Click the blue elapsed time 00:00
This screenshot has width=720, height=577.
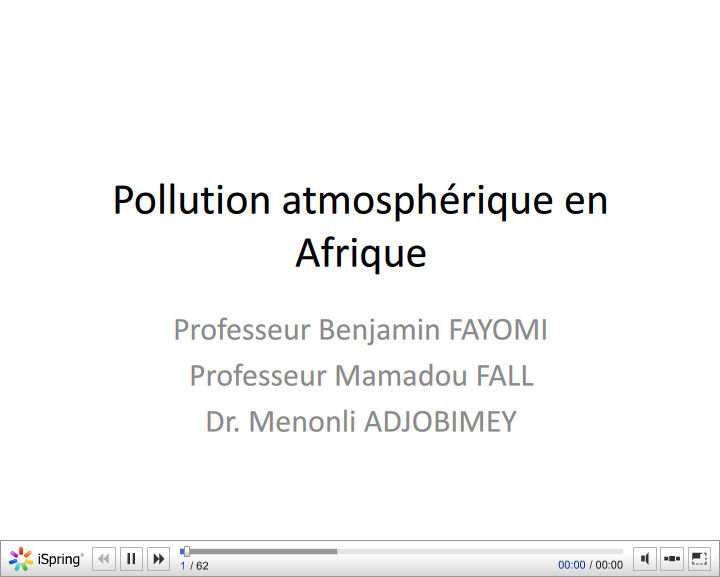571,565
